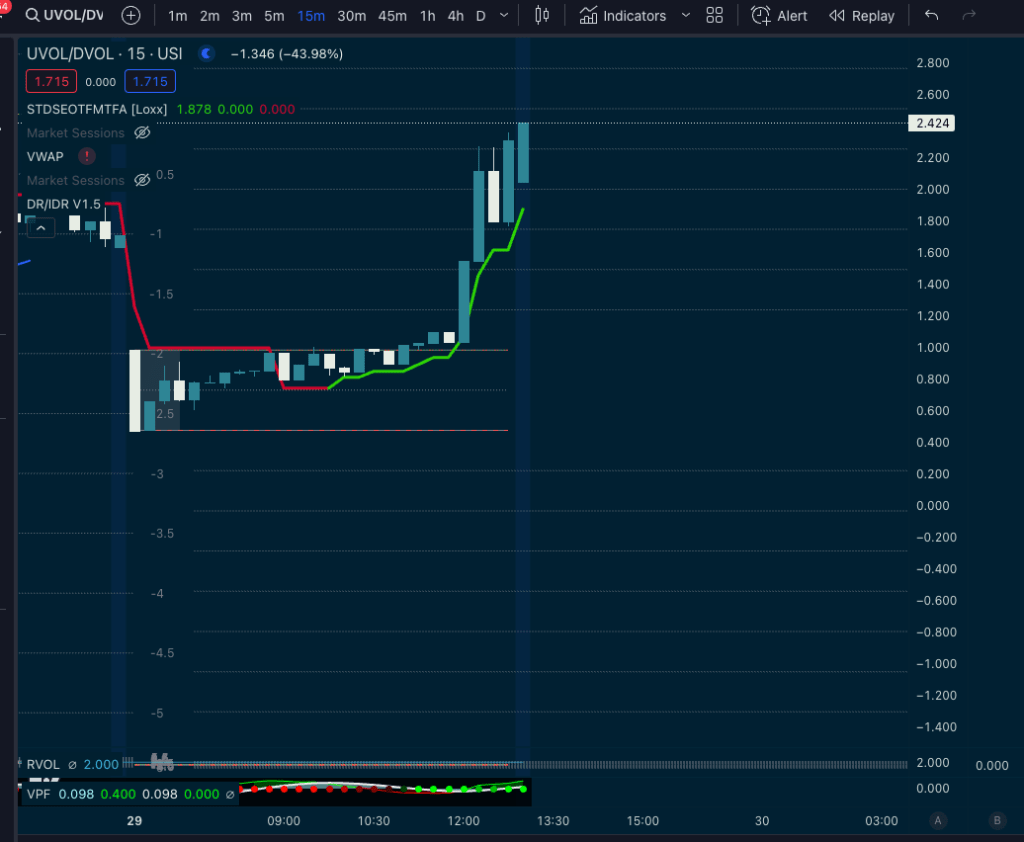
Task: Click the VWAP error warning icon
Action: click(87, 156)
